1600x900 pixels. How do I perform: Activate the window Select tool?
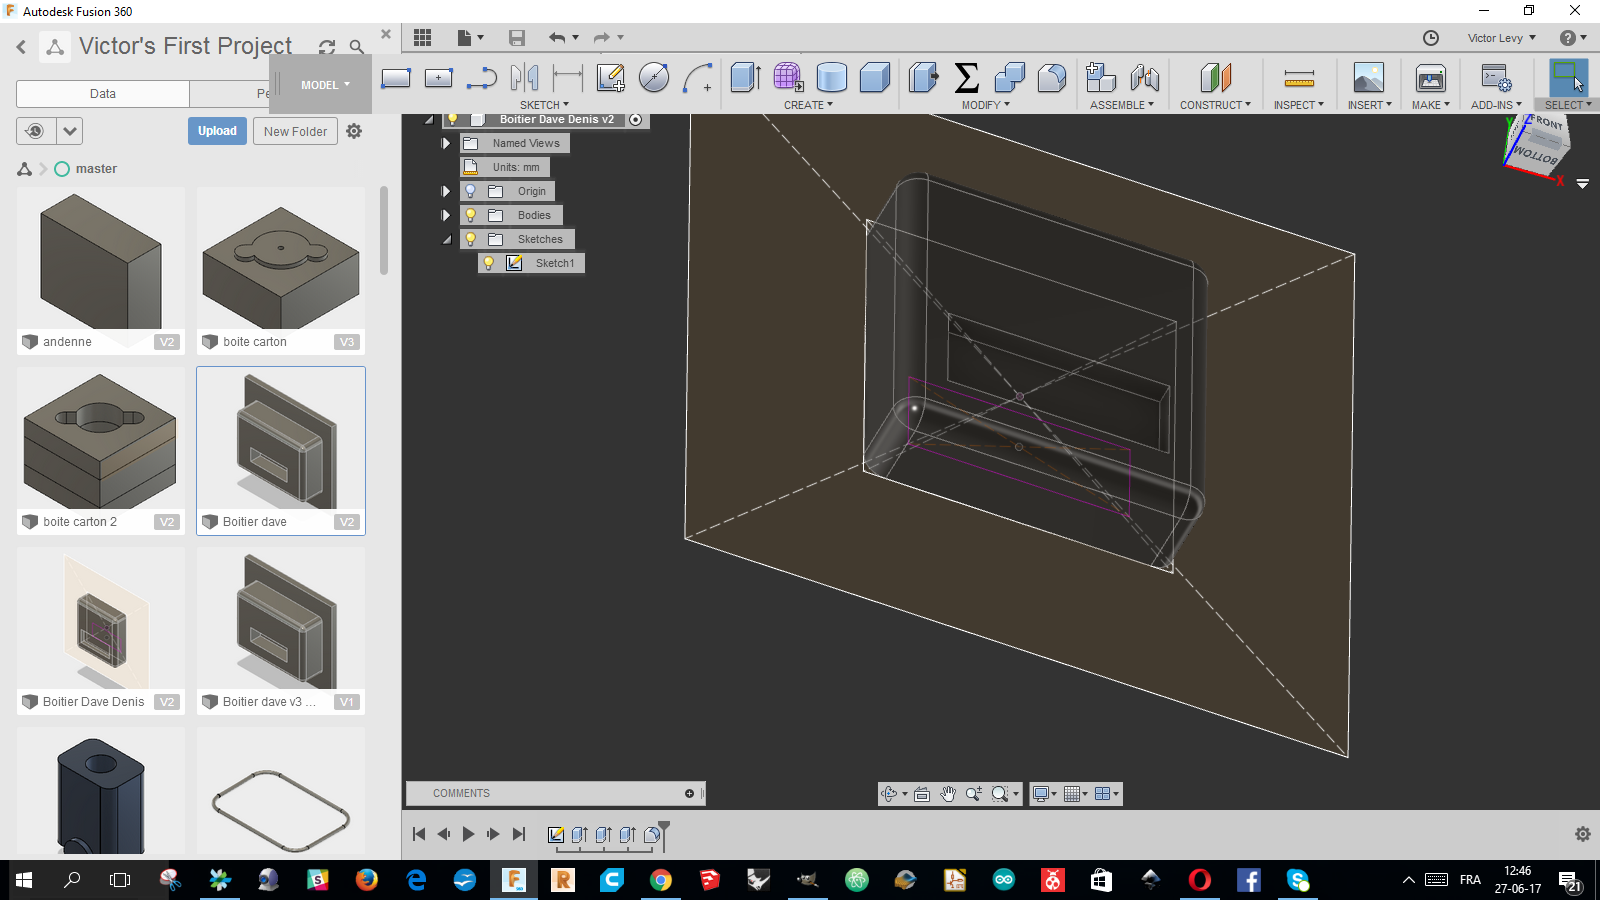[x=1567, y=78]
